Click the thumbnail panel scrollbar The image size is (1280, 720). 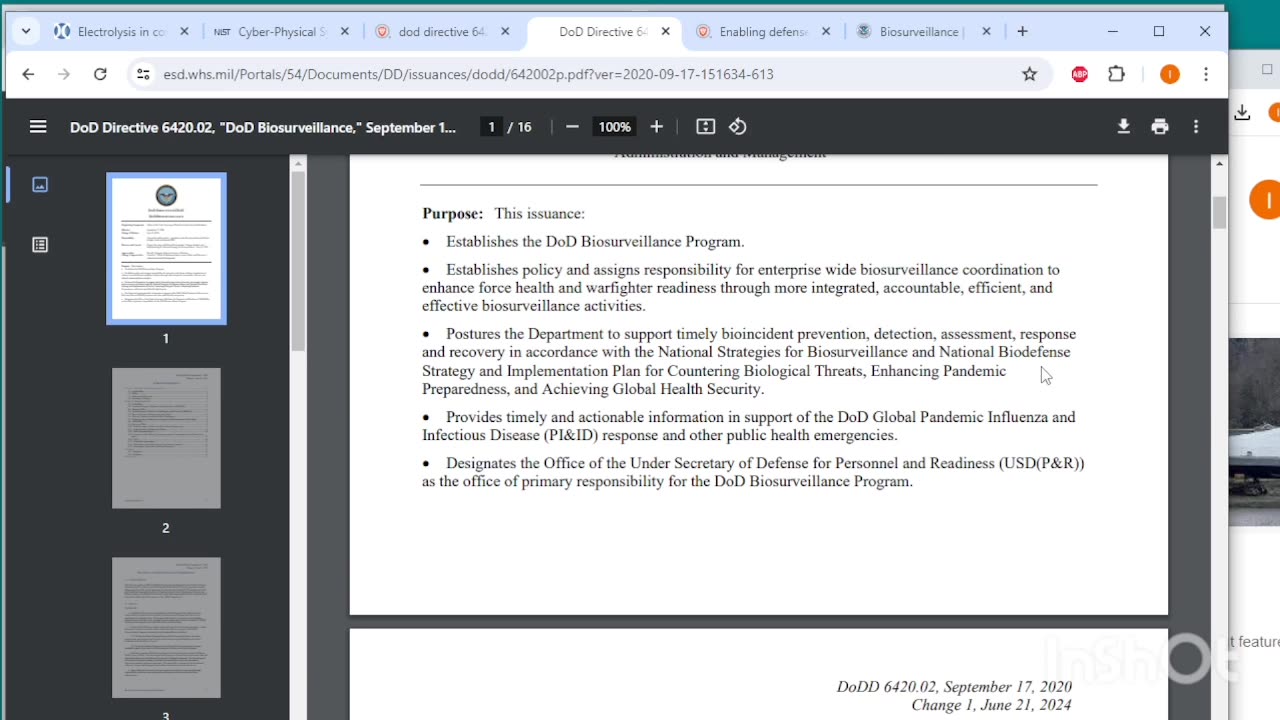[298, 260]
